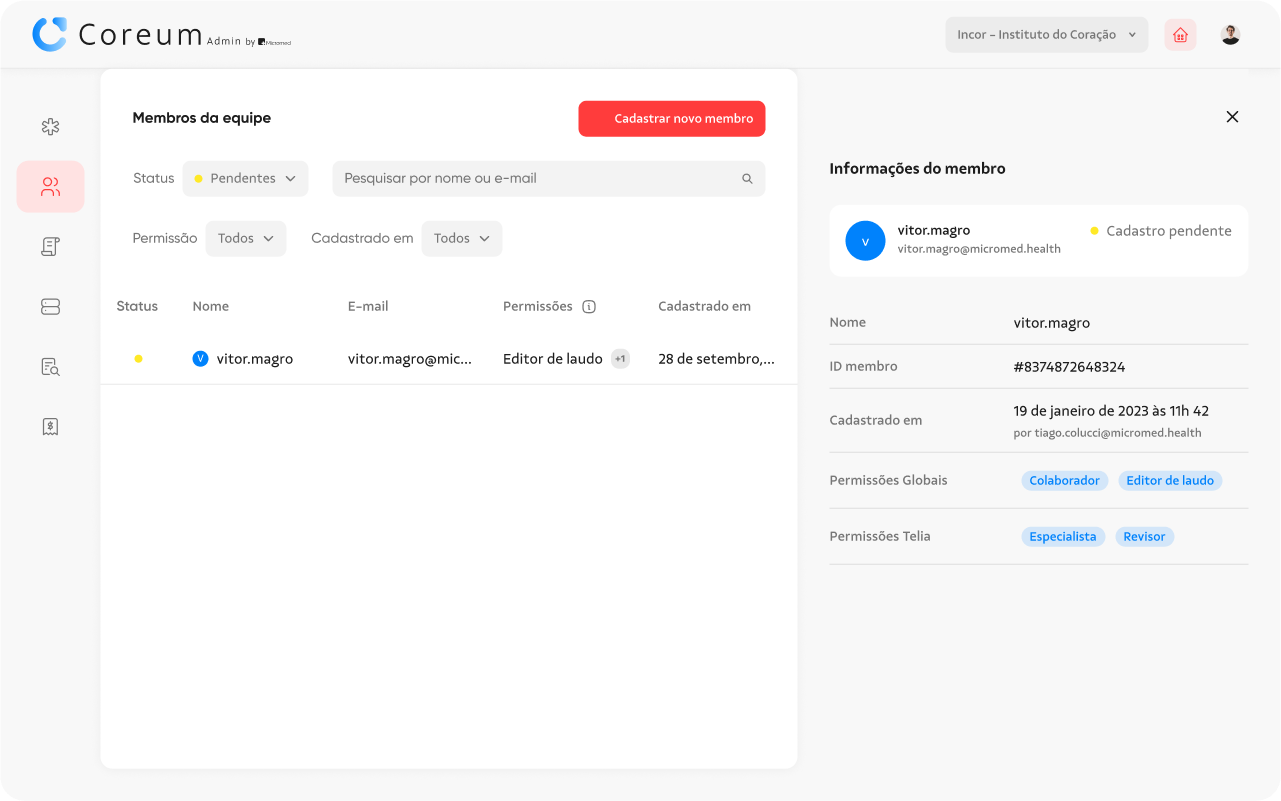Image resolution: width=1281 pixels, height=801 pixels.
Task: Click the +1 permissions badge
Action: coord(620,359)
